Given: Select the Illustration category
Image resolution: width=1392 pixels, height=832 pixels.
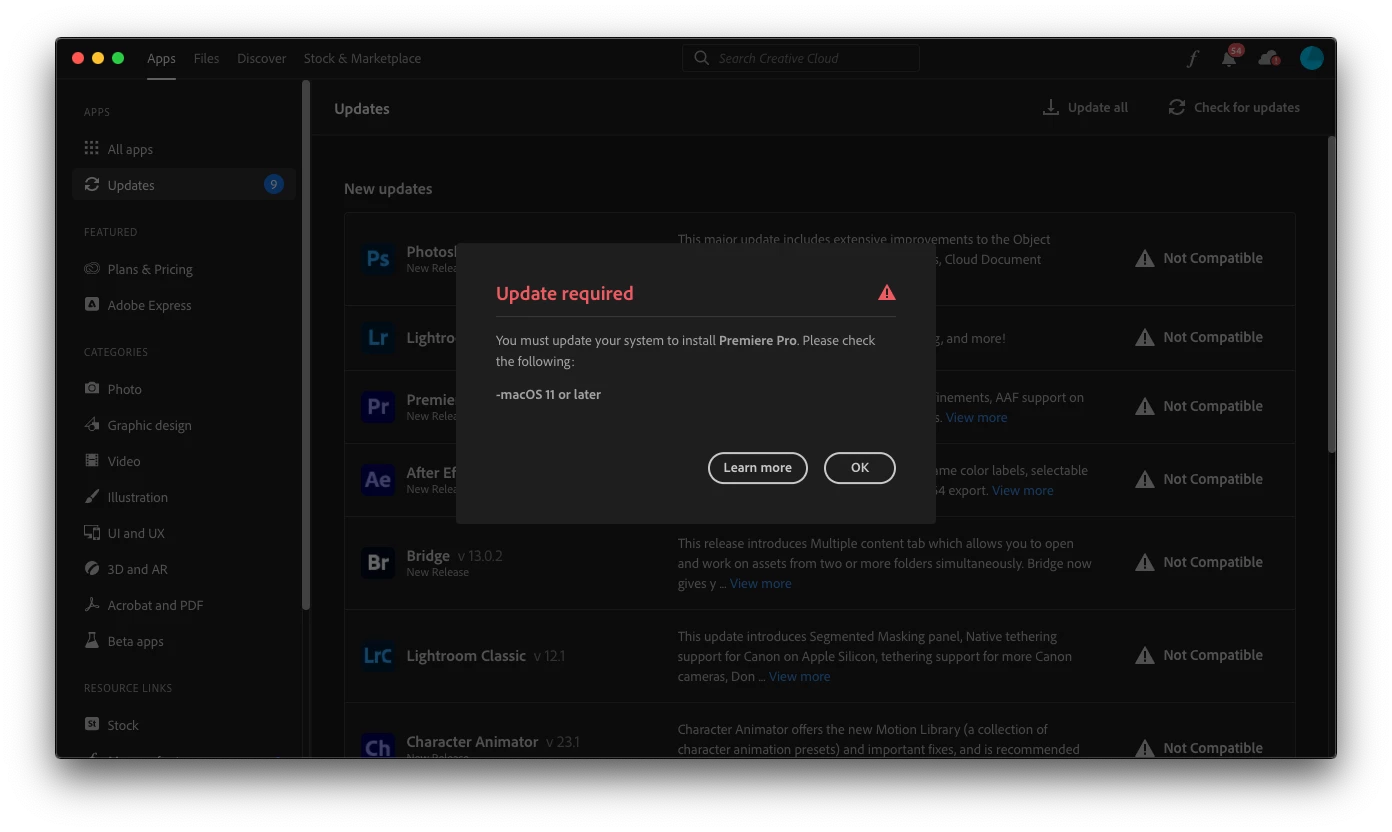Looking at the screenshot, I should (183, 497).
